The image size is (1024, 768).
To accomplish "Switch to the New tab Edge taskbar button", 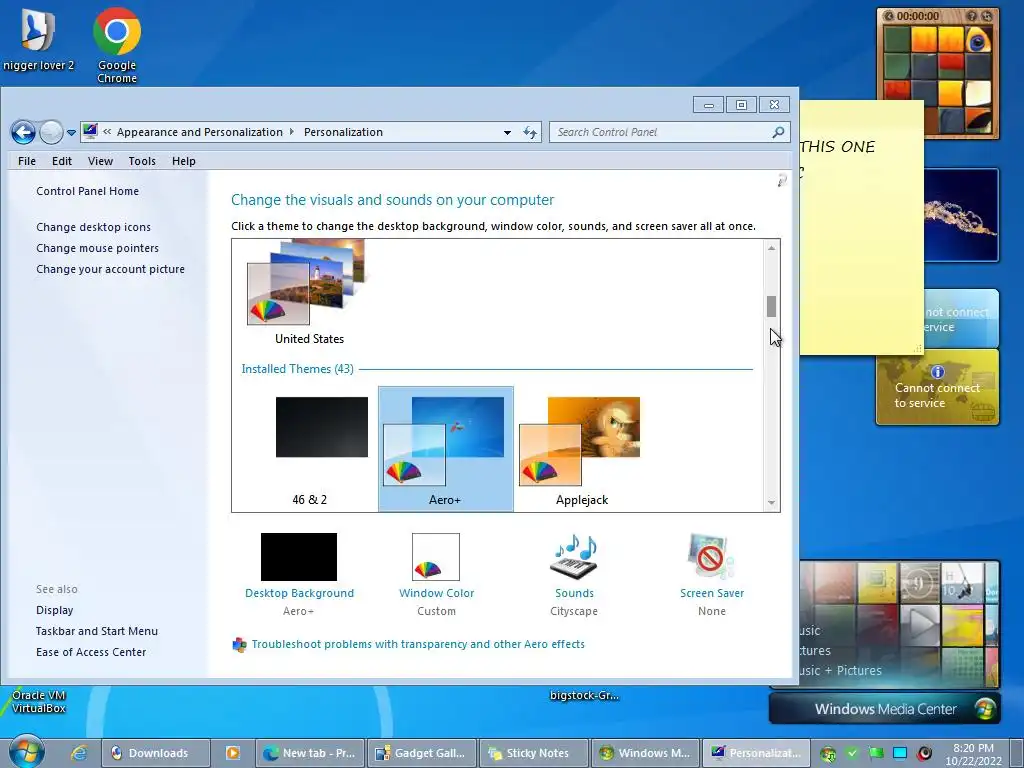I will click(x=310, y=753).
